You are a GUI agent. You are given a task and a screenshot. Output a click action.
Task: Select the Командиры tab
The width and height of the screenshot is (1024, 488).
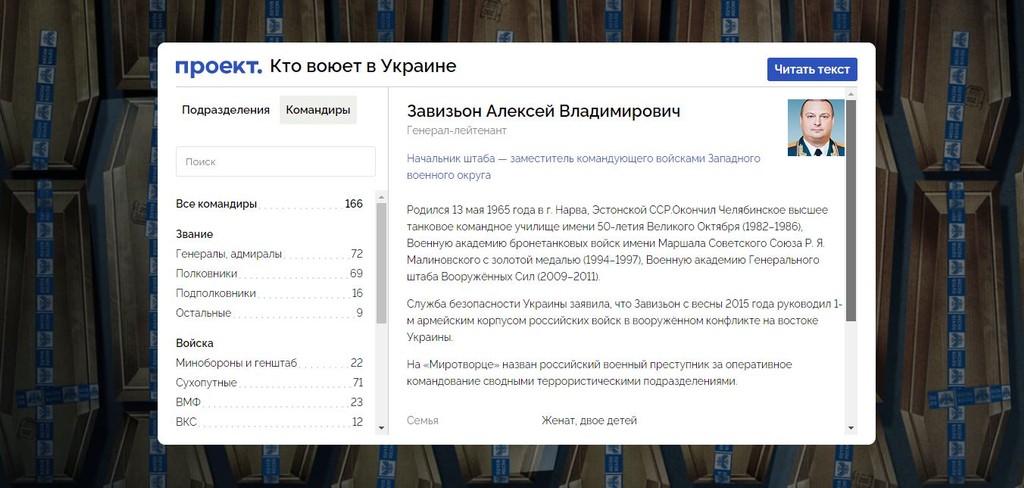pos(318,110)
